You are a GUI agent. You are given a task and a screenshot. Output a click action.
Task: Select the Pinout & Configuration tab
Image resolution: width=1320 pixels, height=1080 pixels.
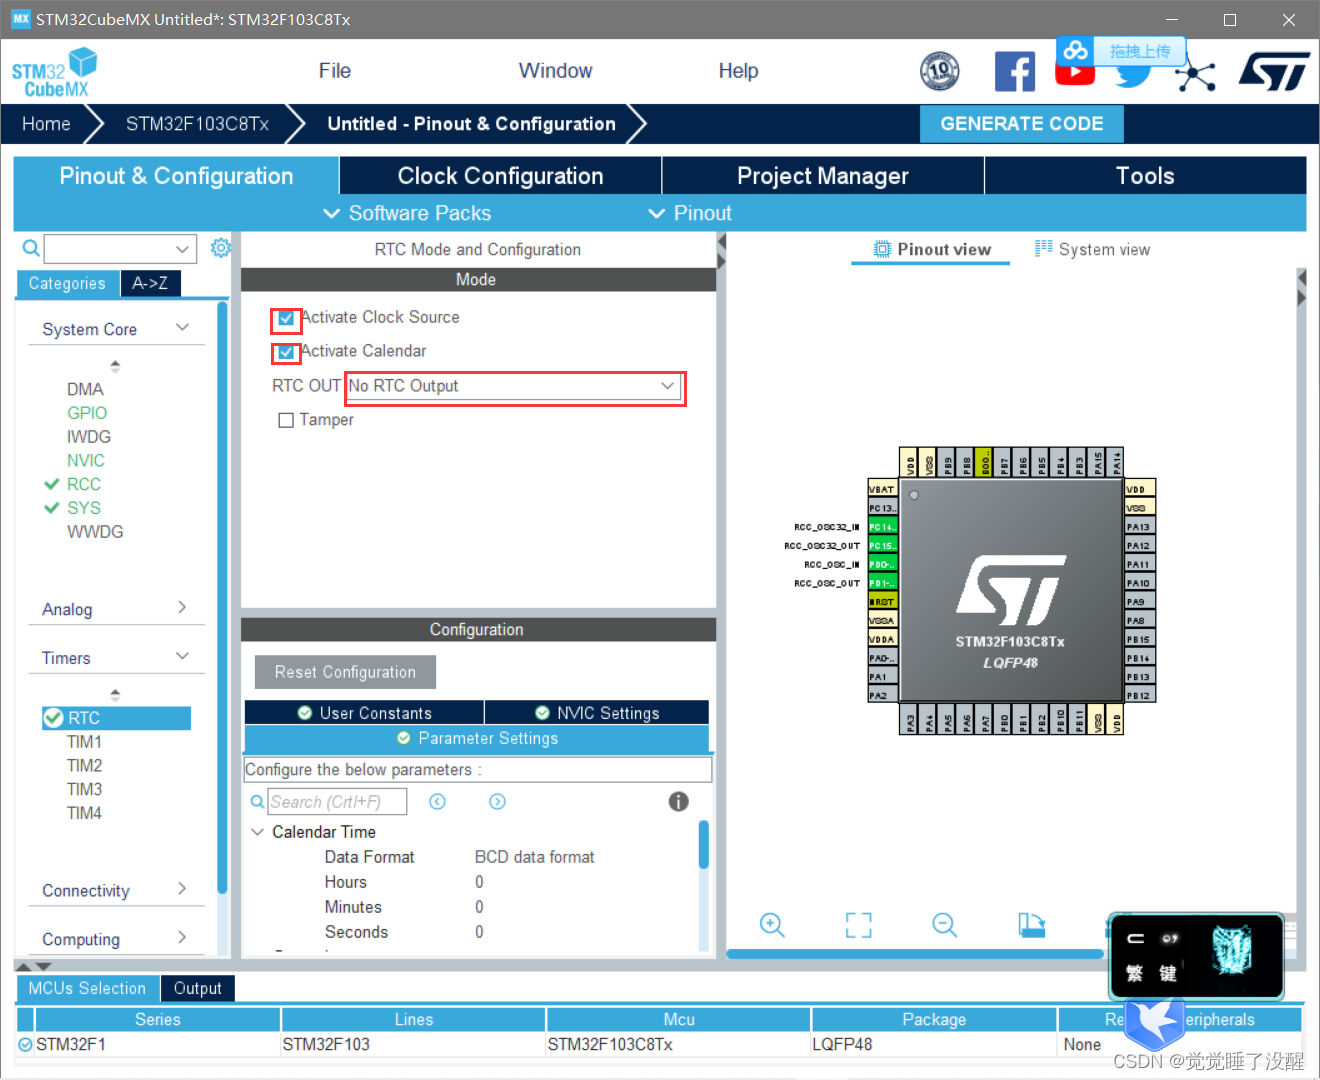176,176
